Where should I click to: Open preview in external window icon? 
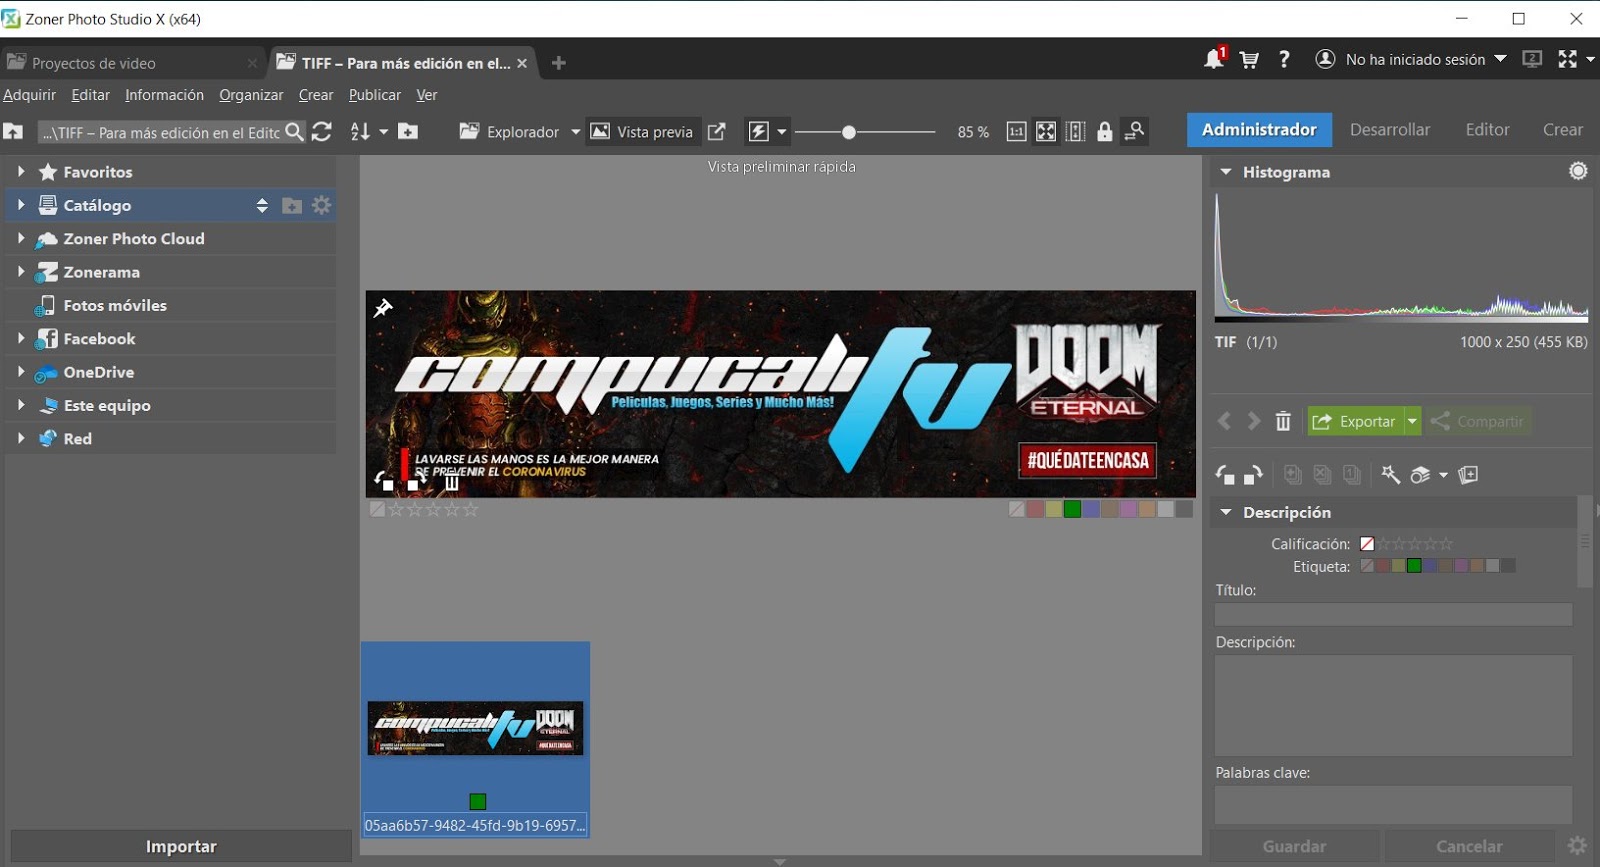(x=717, y=131)
